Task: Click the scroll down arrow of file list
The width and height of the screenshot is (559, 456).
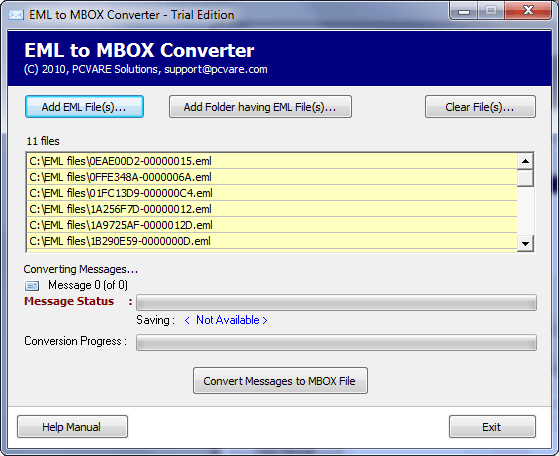Action: tap(525, 244)
